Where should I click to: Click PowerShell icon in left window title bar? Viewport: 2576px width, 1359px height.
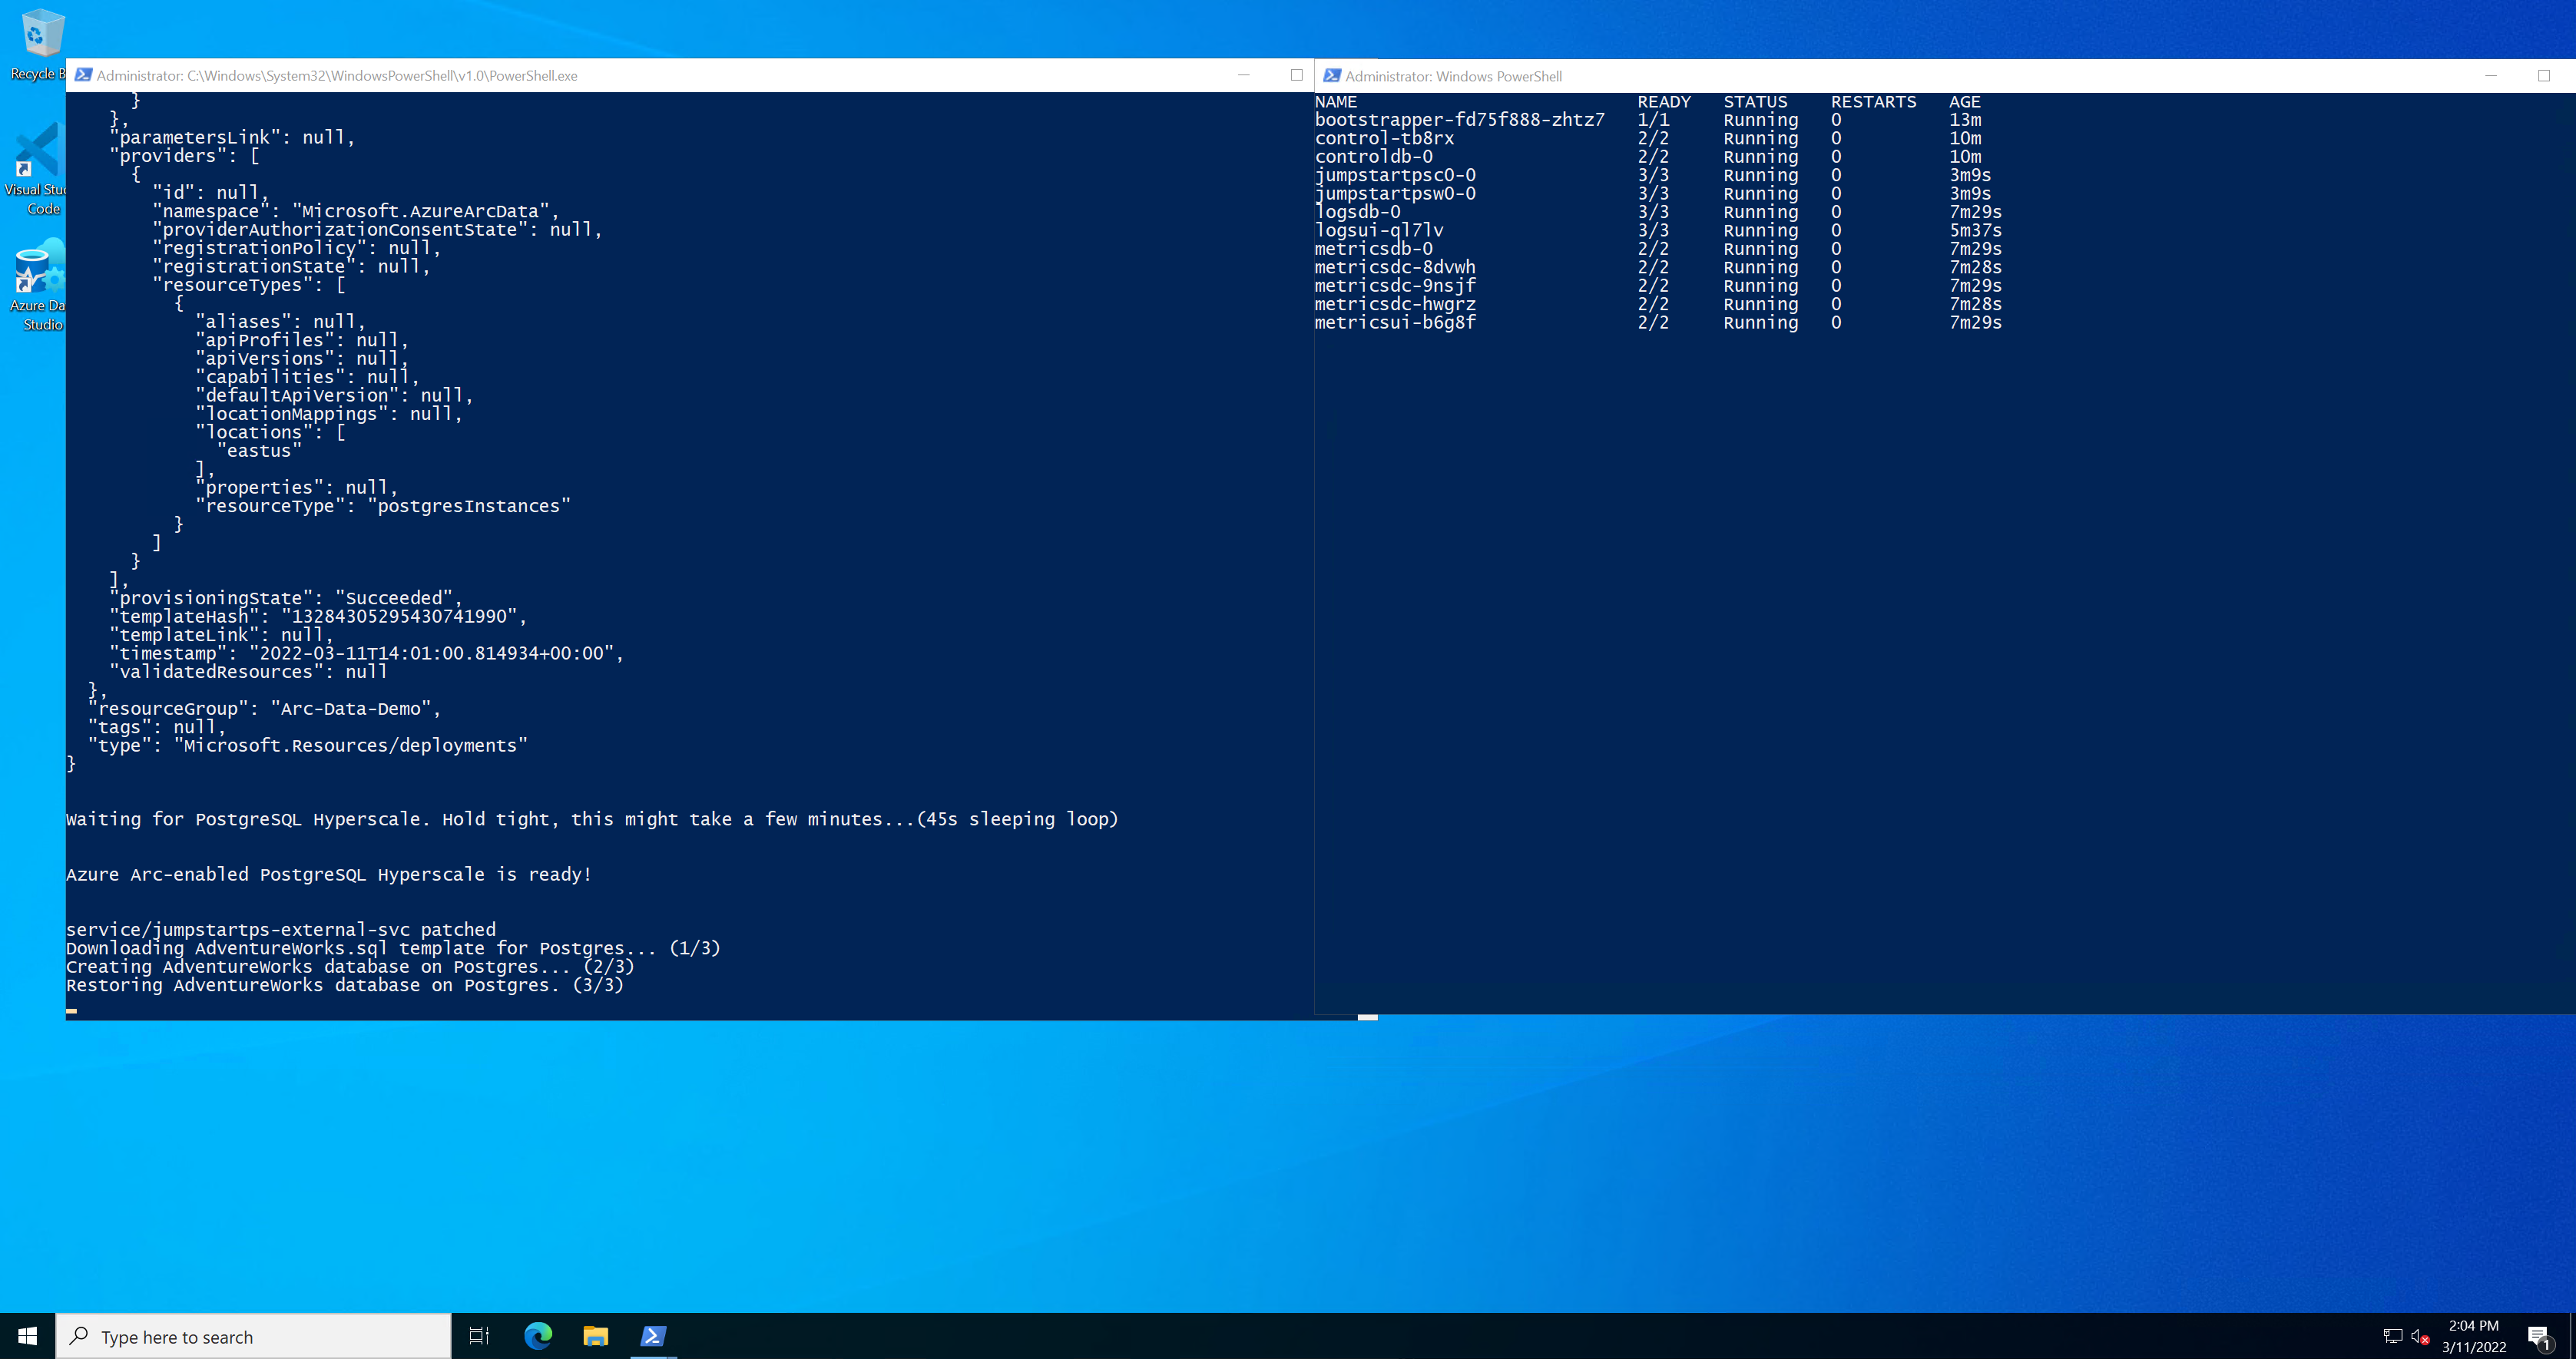[x=84, y=75]
